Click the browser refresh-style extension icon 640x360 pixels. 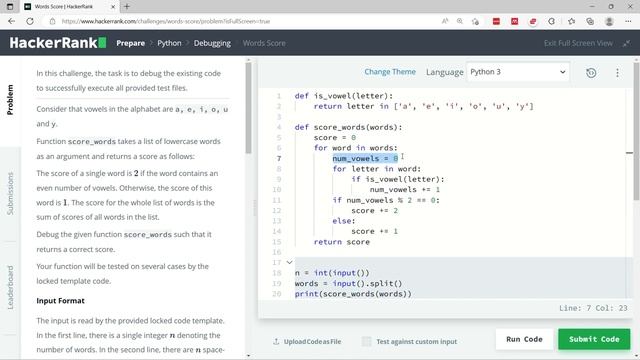551,21
